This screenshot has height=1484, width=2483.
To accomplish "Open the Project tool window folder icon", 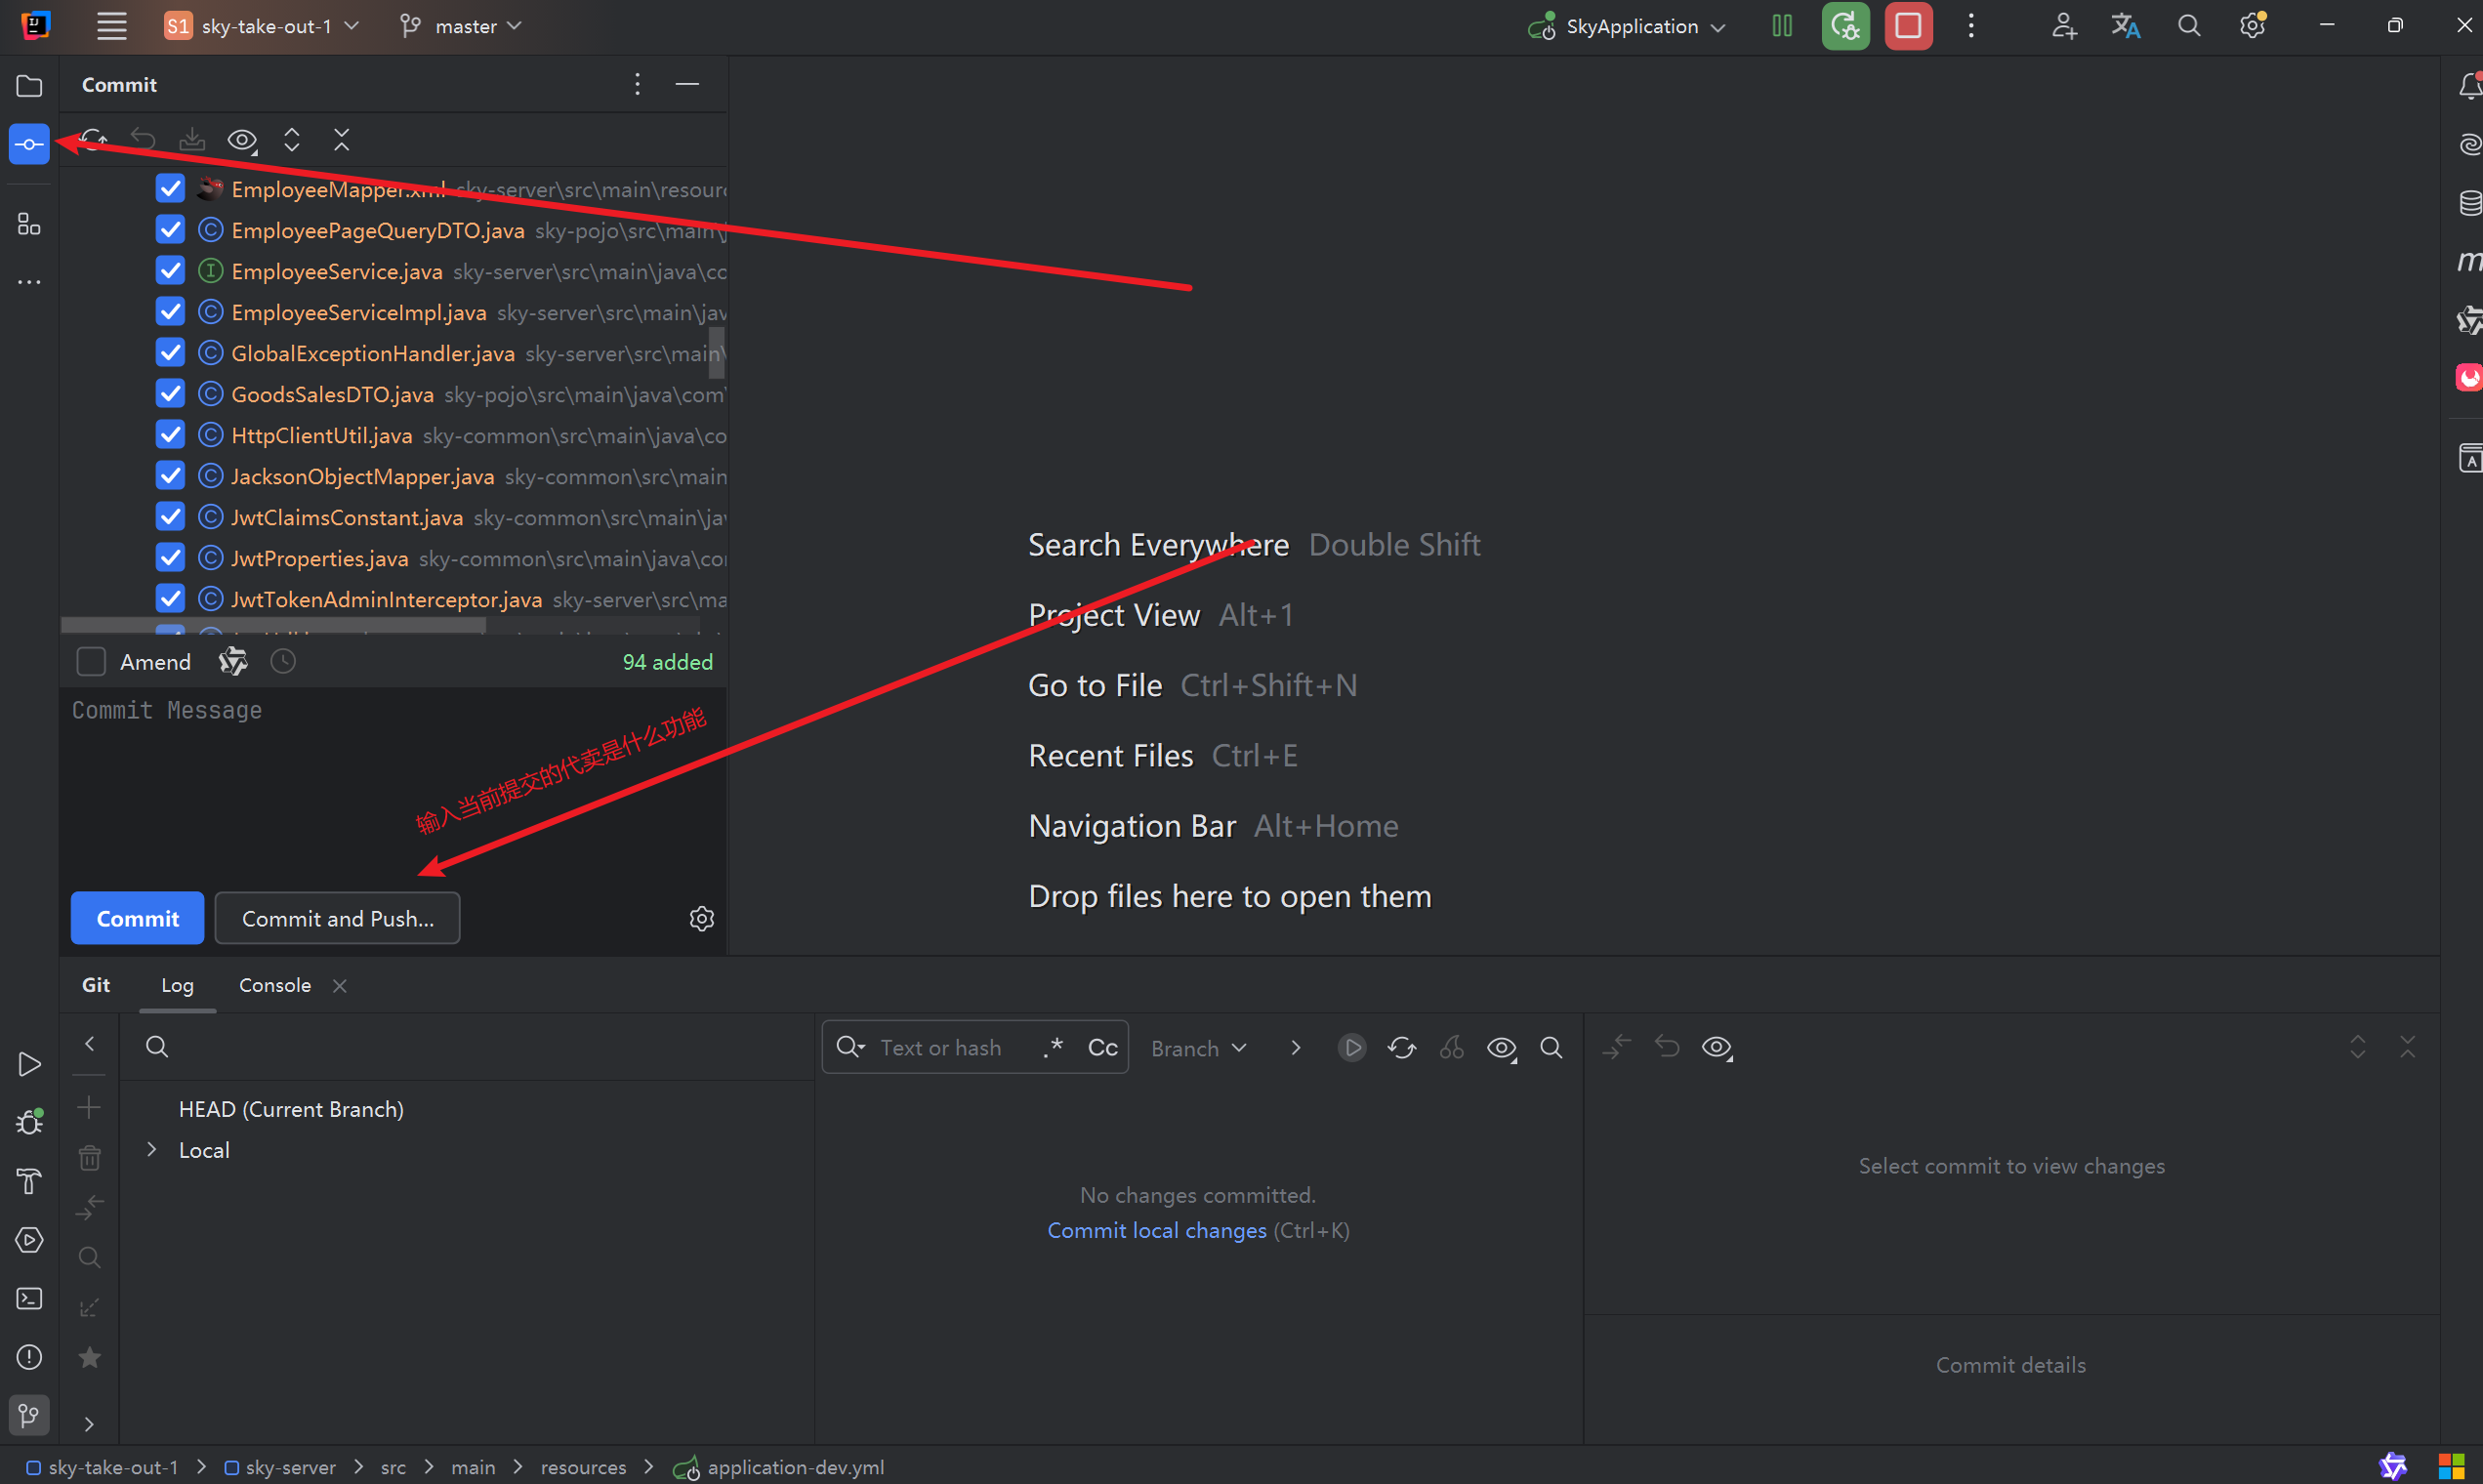I will pos(29,86).
